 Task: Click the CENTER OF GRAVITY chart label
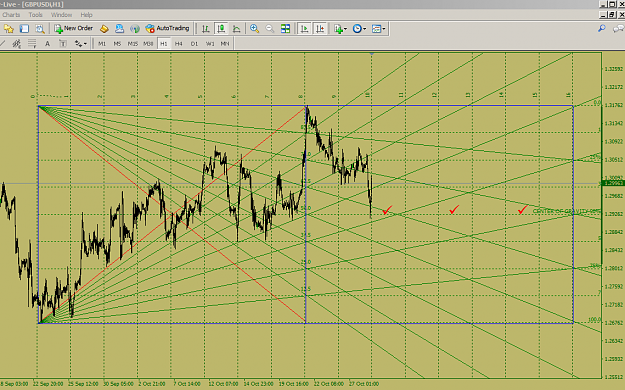(566, 211)
